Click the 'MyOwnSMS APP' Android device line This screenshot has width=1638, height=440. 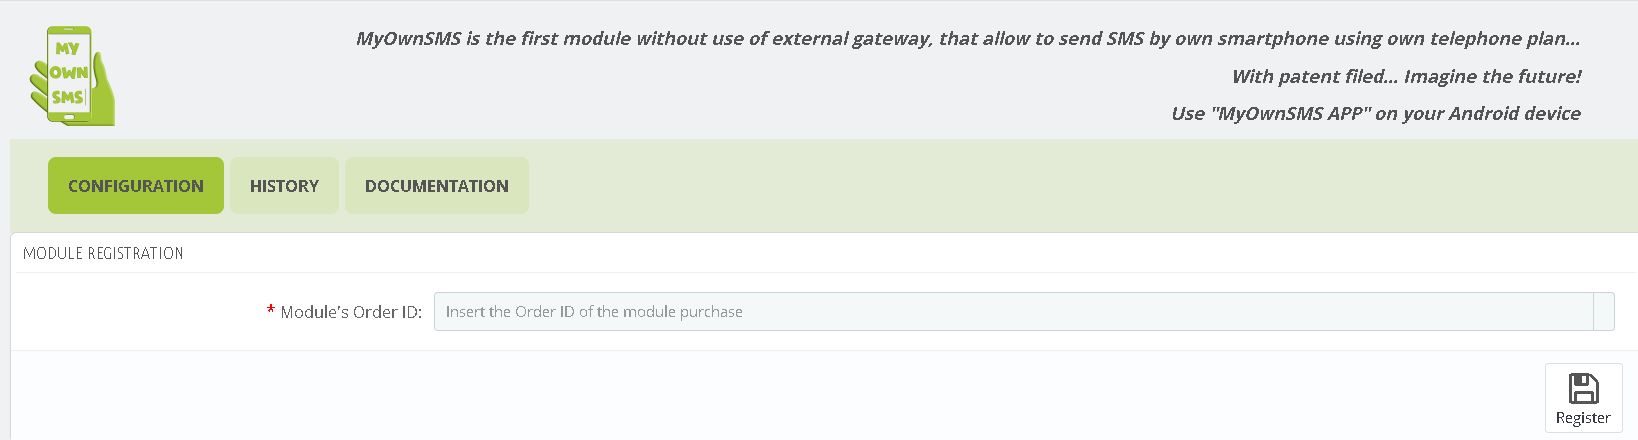(1376, 113)
